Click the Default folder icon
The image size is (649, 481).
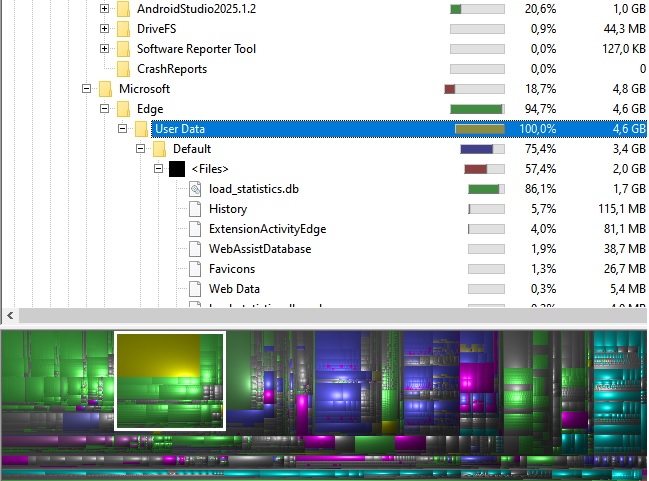point(159,149)
